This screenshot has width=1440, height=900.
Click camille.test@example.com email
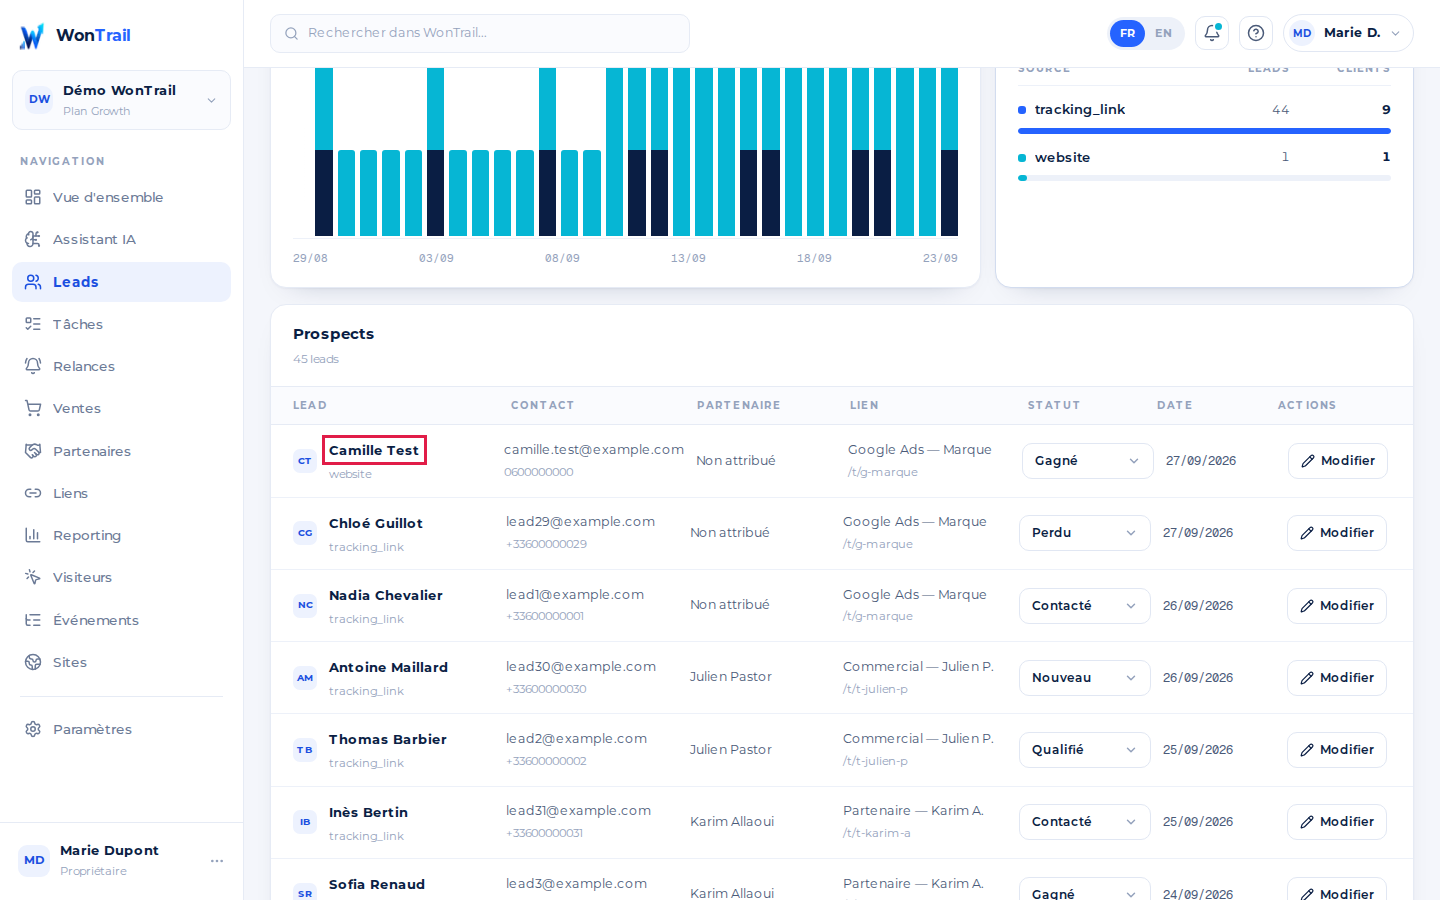pos(594,450)
